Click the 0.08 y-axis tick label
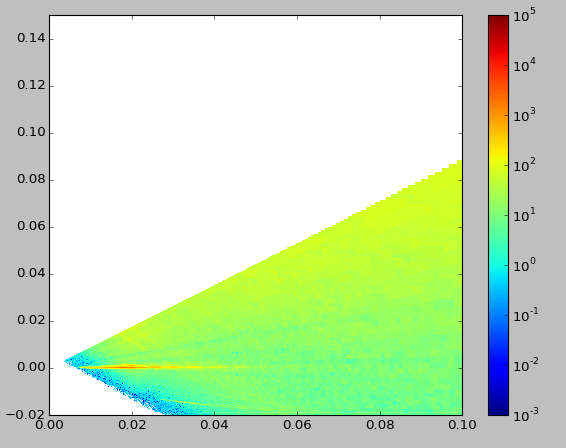The height and width of the screenshot is (448, 566). [31, 180]
